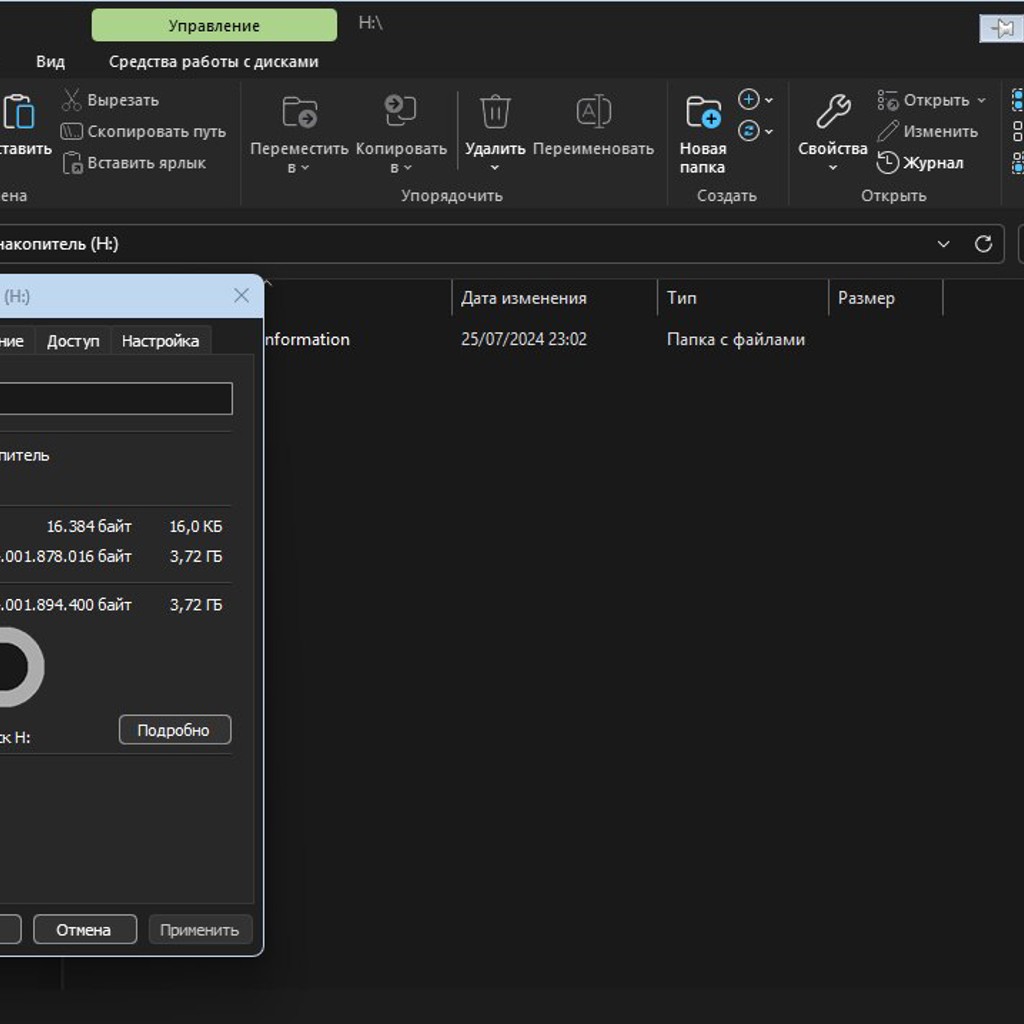1024x1024 pixels.
Task: Click the "16,0 КБ" value
Action: coord(196,526)
